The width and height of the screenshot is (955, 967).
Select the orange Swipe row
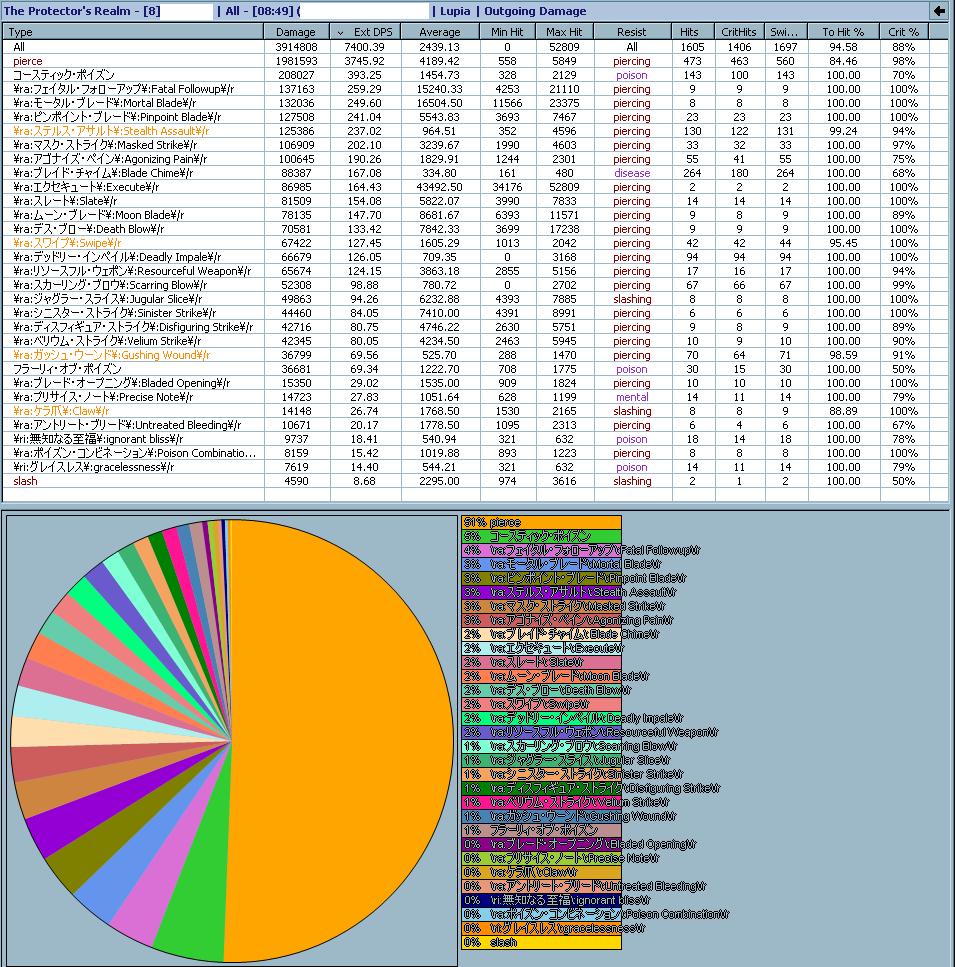475,243
